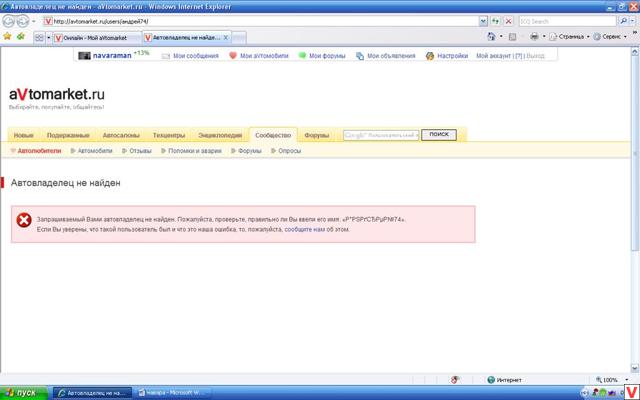
Task: Select Сообщество site tab
Action: [273, 135]
